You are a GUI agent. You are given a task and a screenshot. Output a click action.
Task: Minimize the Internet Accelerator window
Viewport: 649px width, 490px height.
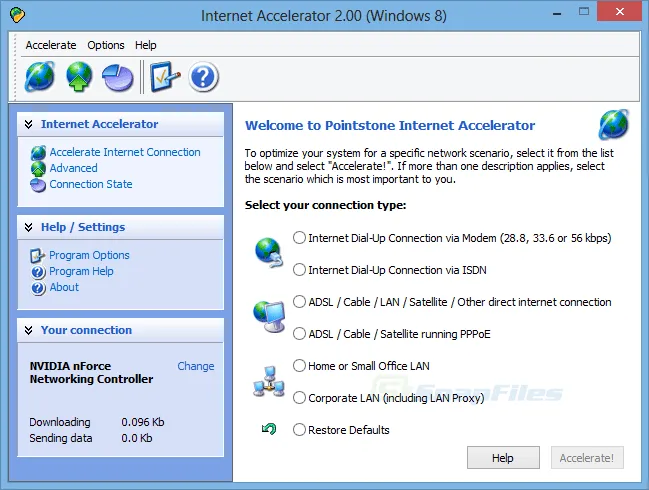tap(557, 14)
